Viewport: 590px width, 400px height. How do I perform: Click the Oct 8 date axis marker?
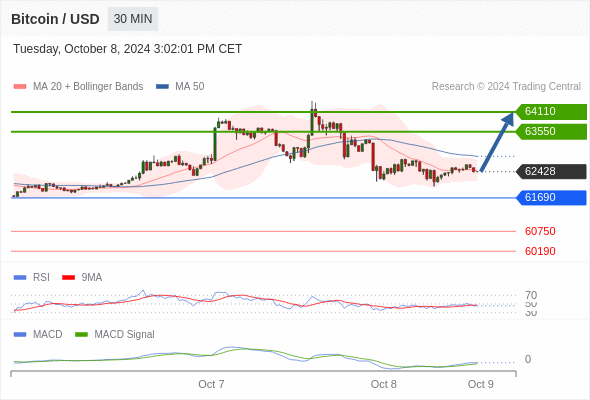pyautogui.click(x=383, y=384)
